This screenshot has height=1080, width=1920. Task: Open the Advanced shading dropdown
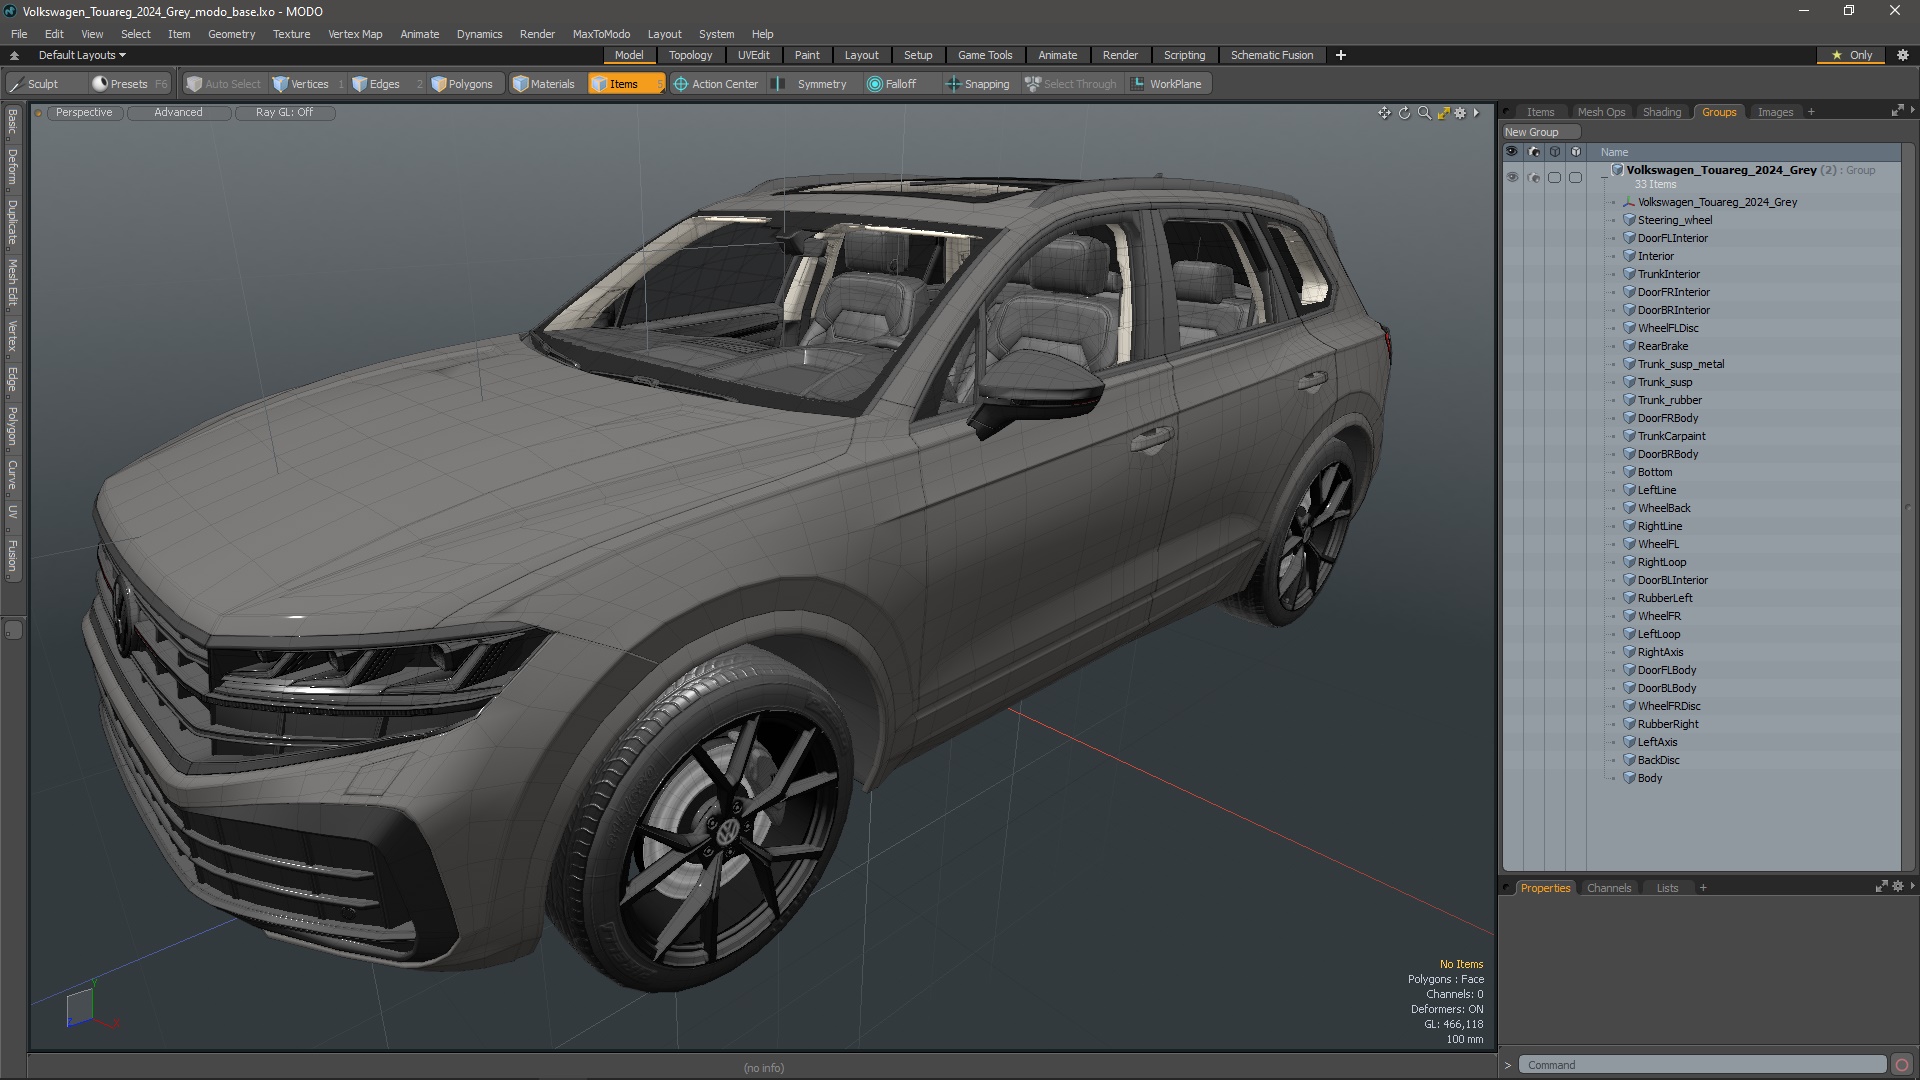(178, 113)
